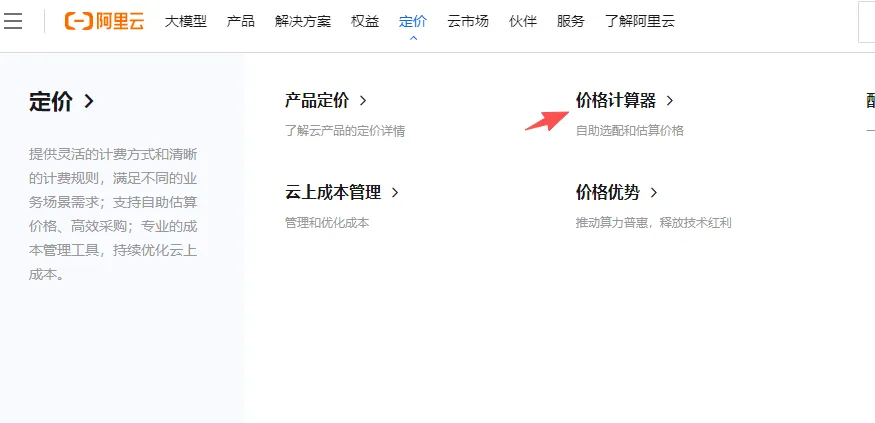Image resolution: width=875 pixels, height=423 pixels.
Task: Select the 定价 menu item
Action: [413, 22]
